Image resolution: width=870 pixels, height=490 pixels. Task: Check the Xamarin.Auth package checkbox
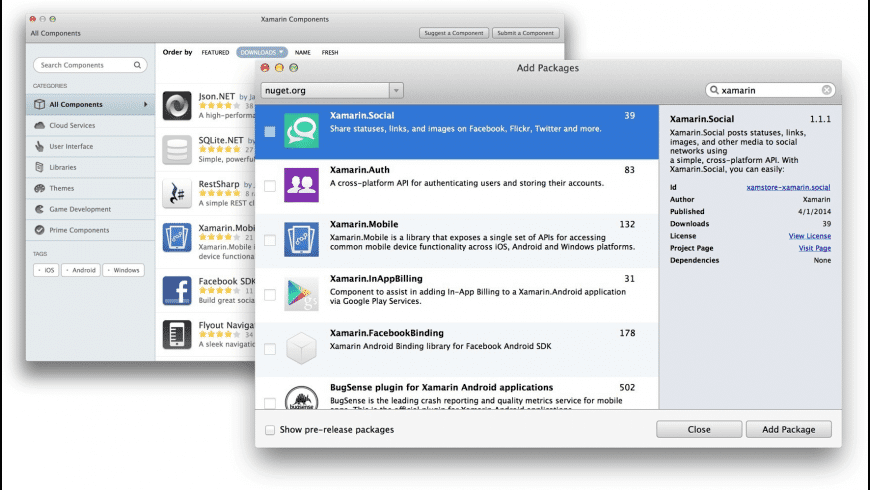[270, 186]
